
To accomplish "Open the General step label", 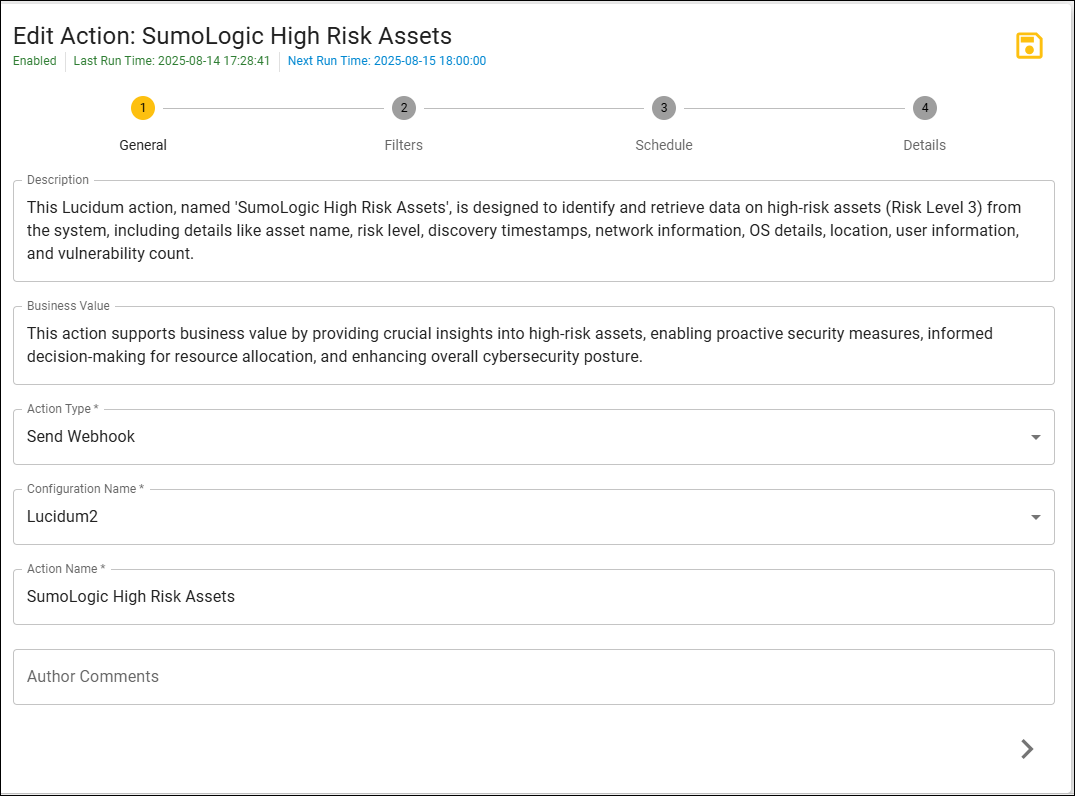I will tap(143, 145).
